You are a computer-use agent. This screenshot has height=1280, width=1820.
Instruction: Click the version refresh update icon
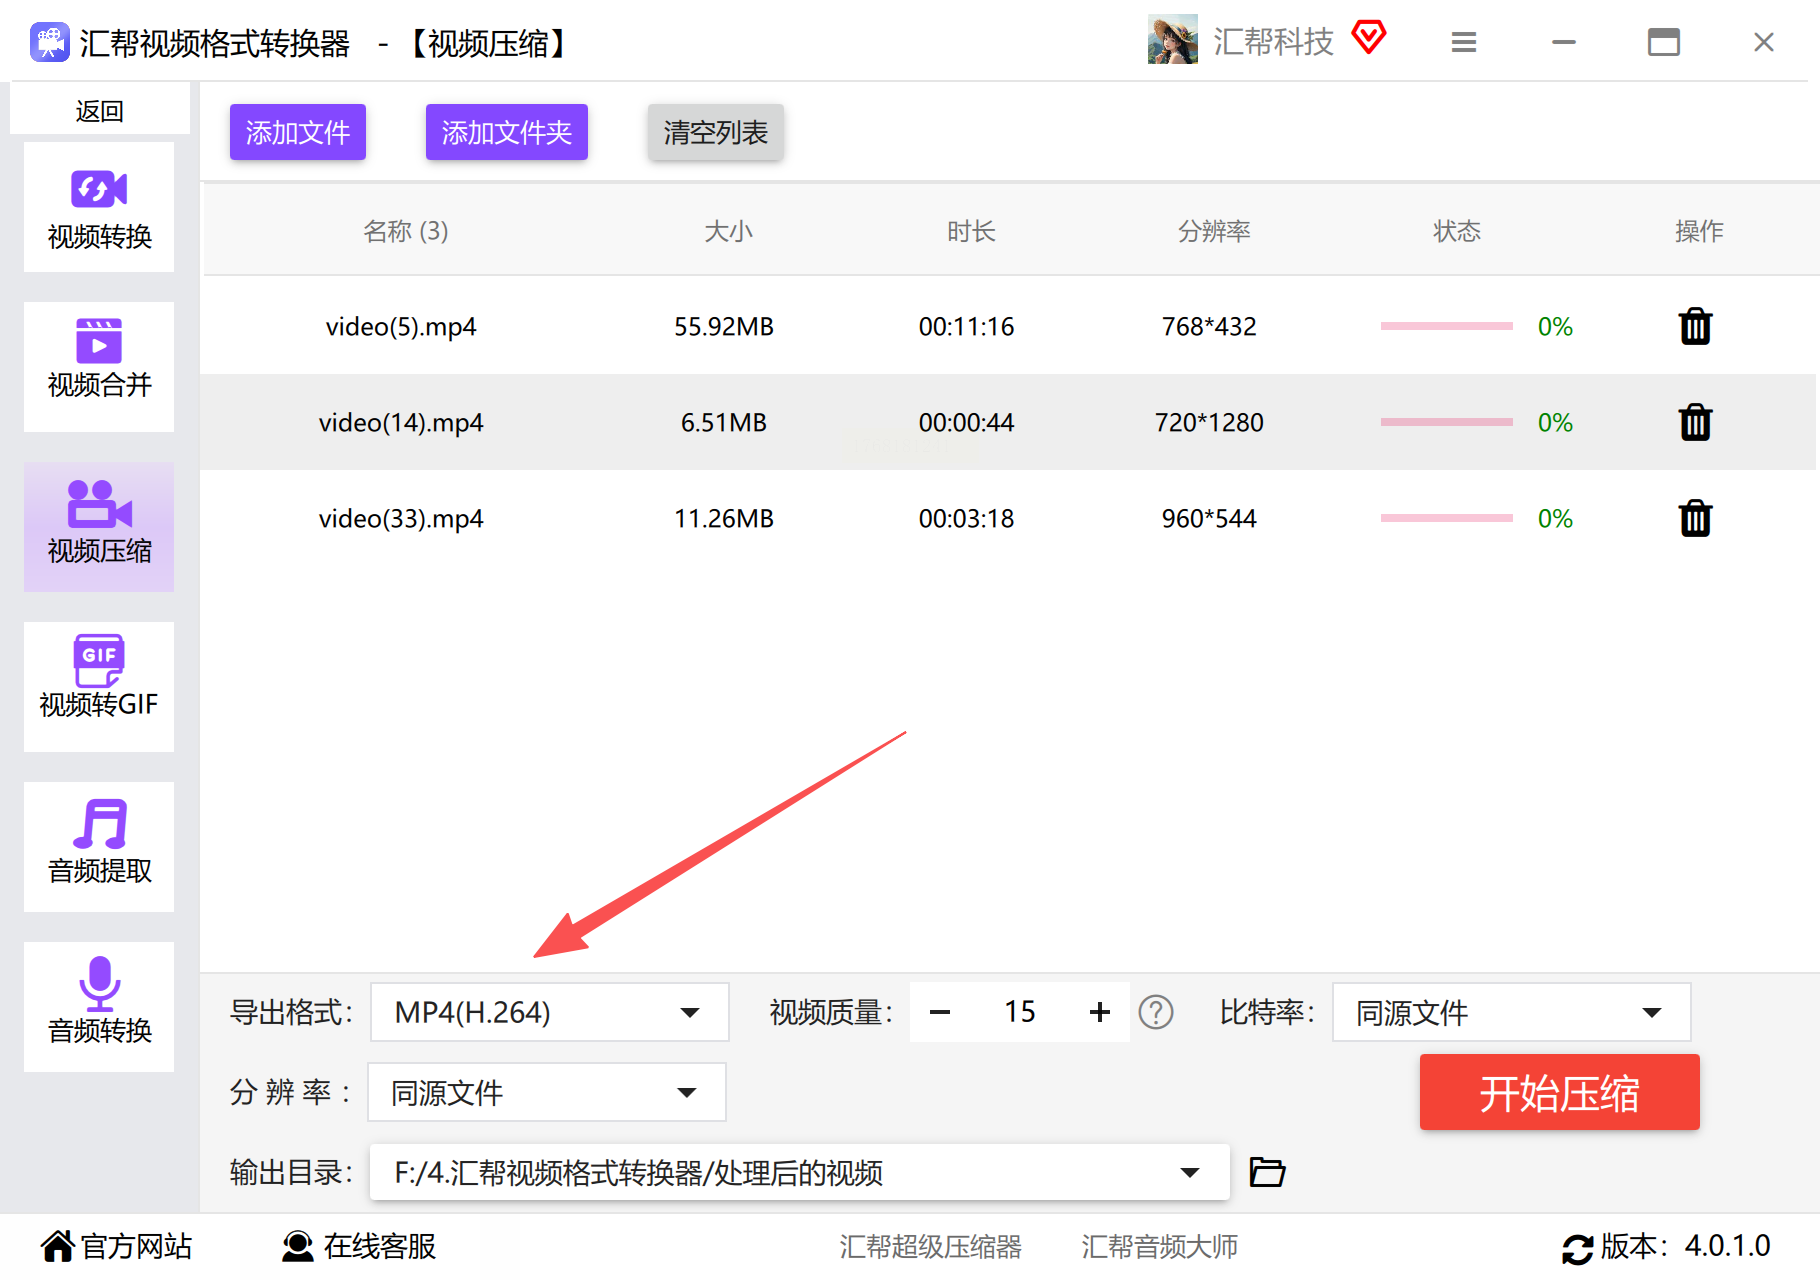[x=1577, y=1248]
